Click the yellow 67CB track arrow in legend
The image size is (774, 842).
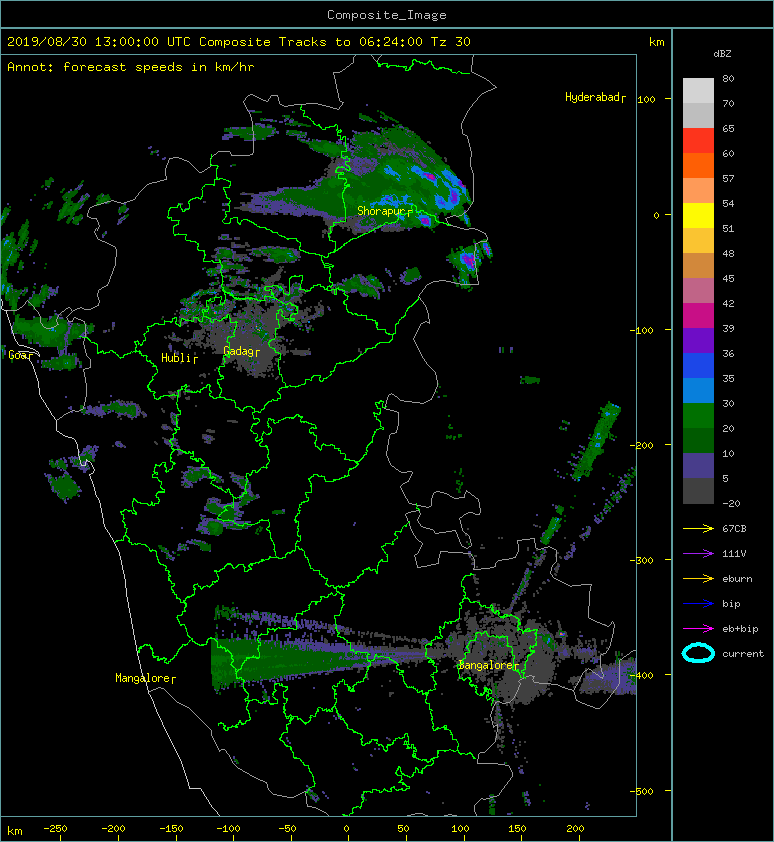(x=698, y=528)
